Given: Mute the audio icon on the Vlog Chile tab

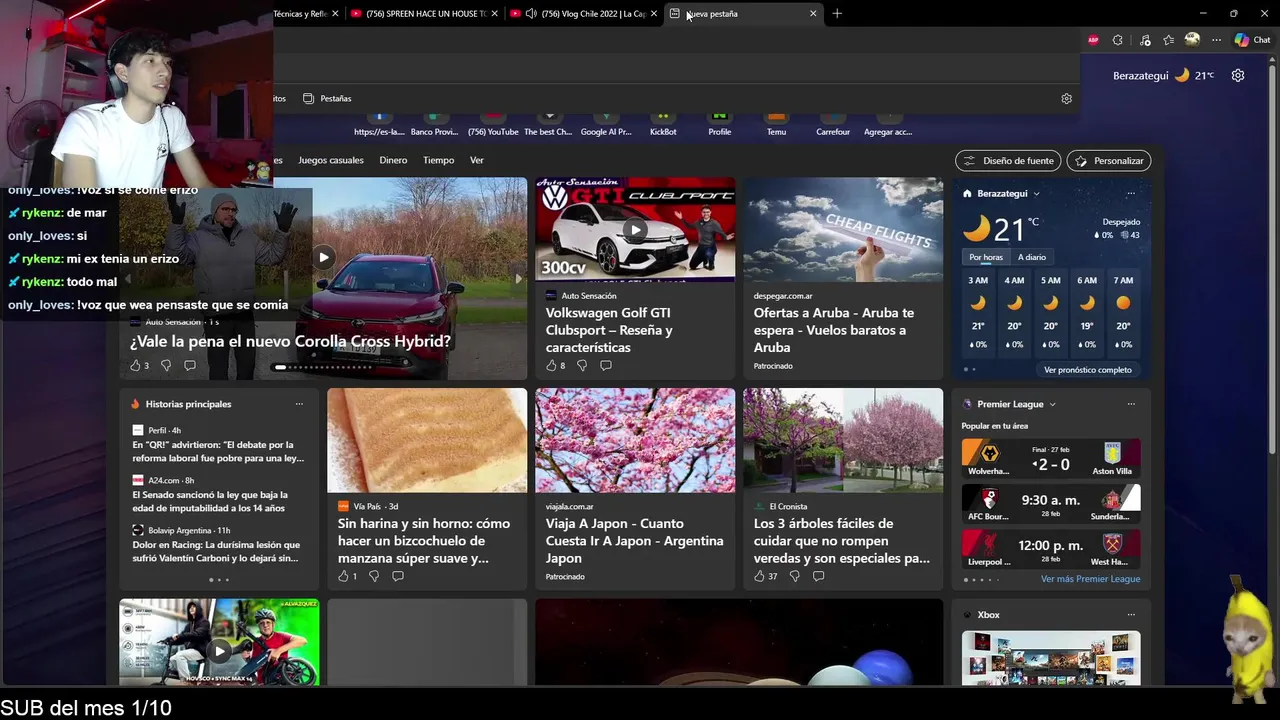Looking at the screenshot, I should 531,13.
